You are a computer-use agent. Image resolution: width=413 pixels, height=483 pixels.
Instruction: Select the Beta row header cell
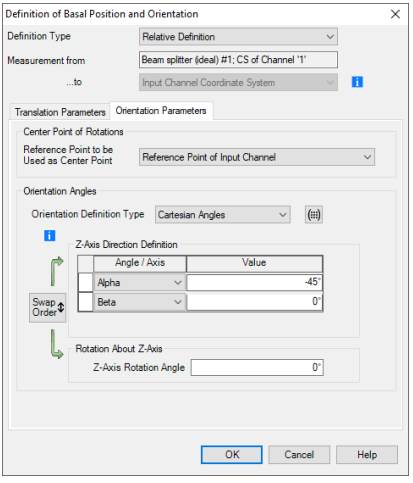click(85, 302)
